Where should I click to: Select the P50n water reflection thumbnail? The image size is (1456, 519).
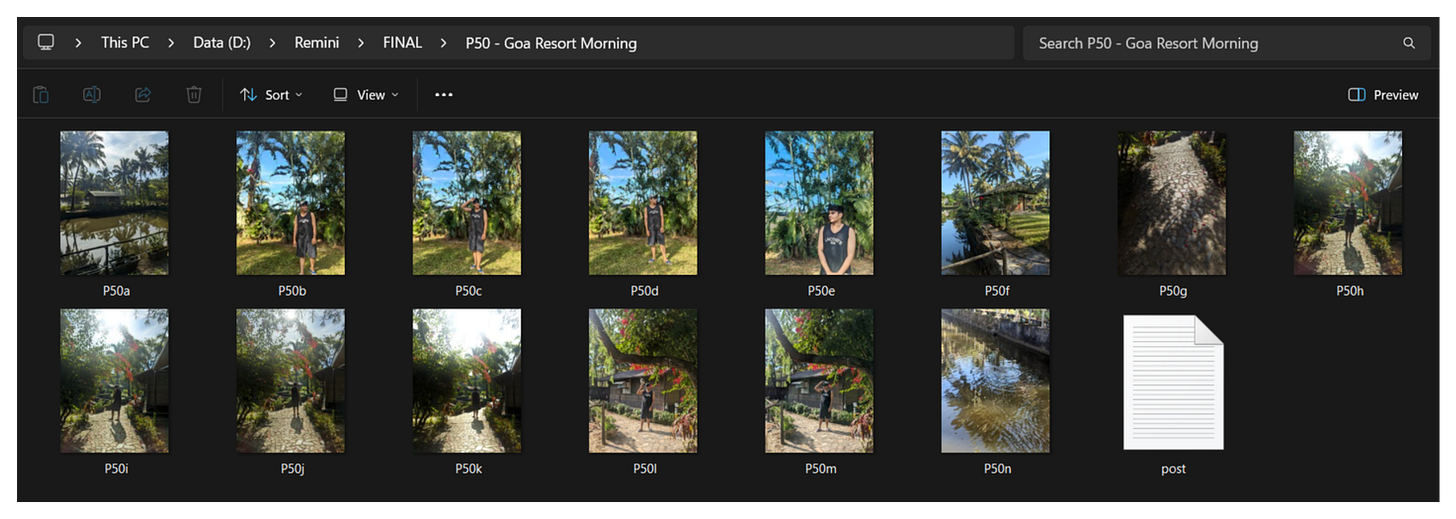(995, 381)
